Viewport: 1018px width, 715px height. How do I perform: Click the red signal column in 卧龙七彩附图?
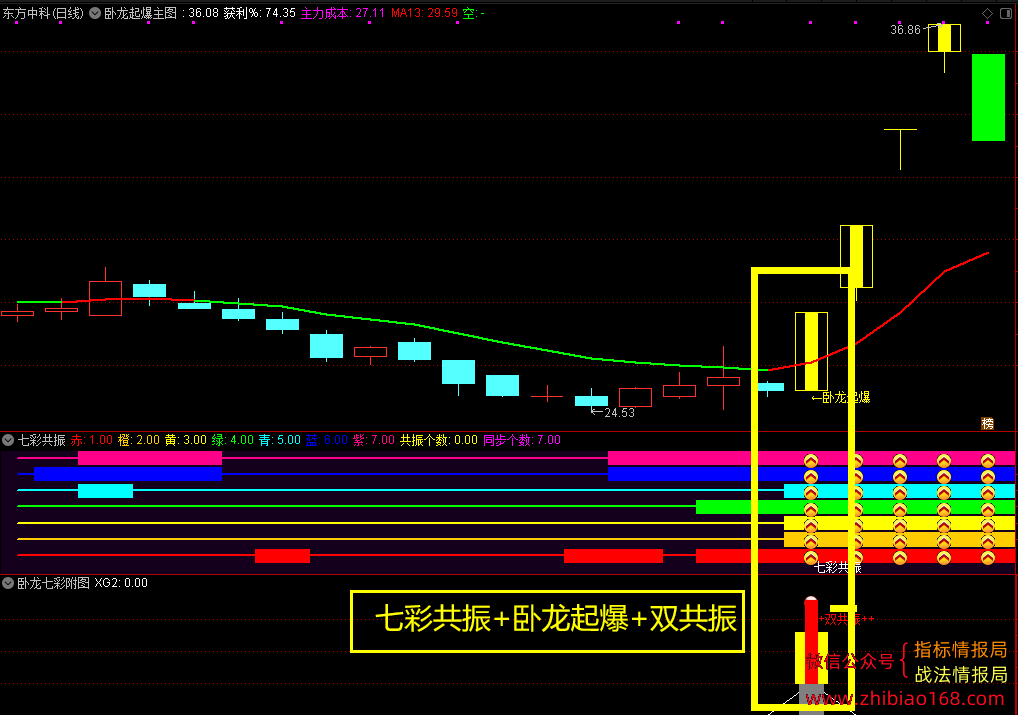tap(811, 641)
